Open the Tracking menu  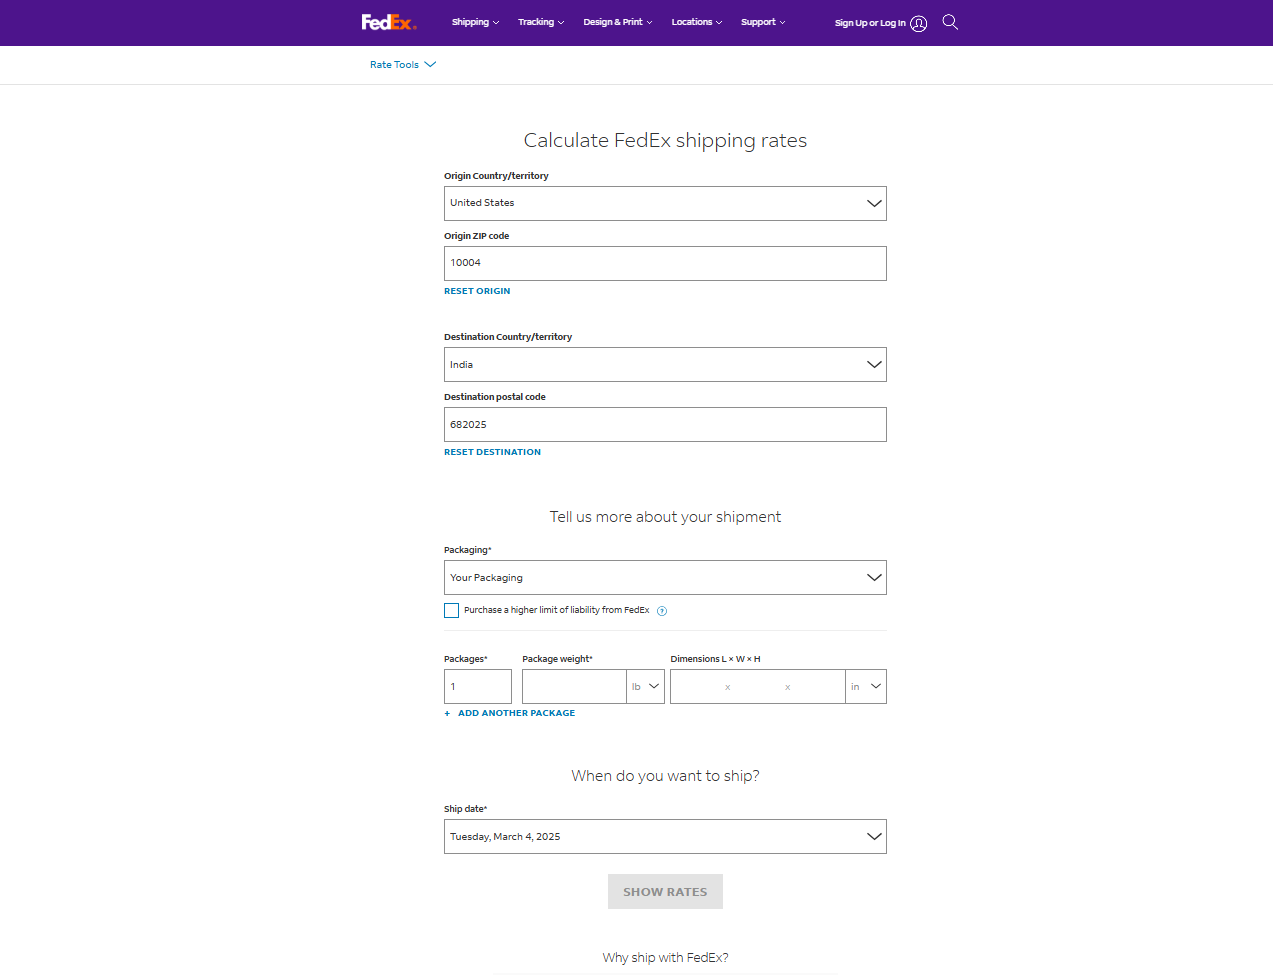click(541, 22)
